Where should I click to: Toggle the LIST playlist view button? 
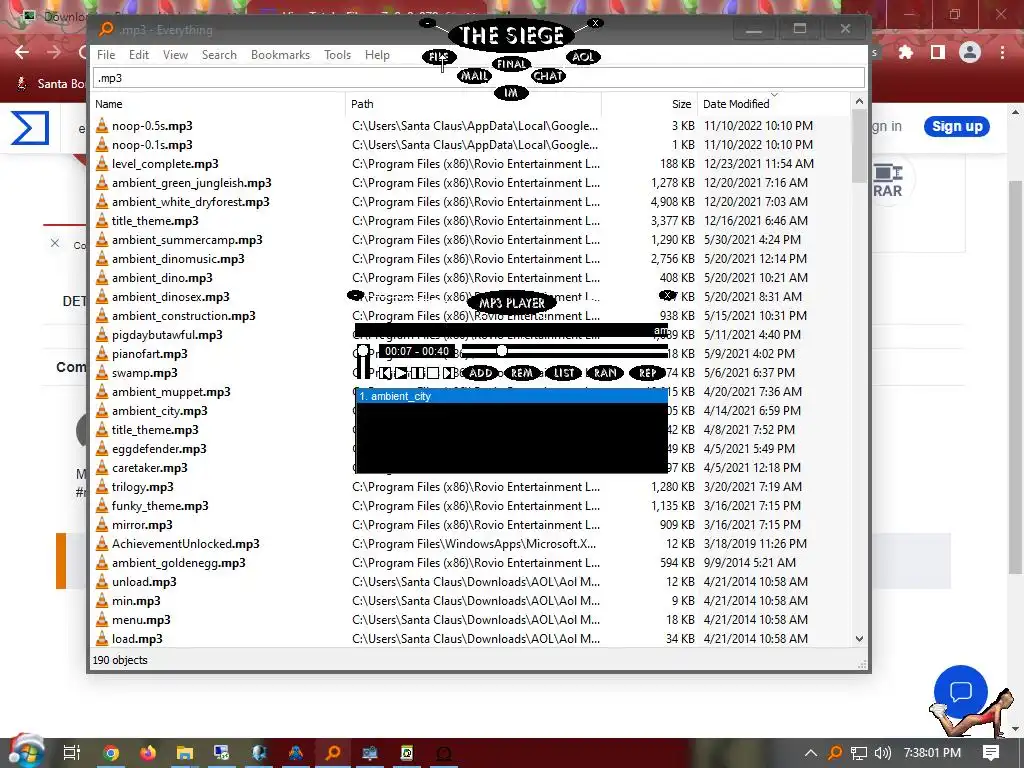[564, 373]
